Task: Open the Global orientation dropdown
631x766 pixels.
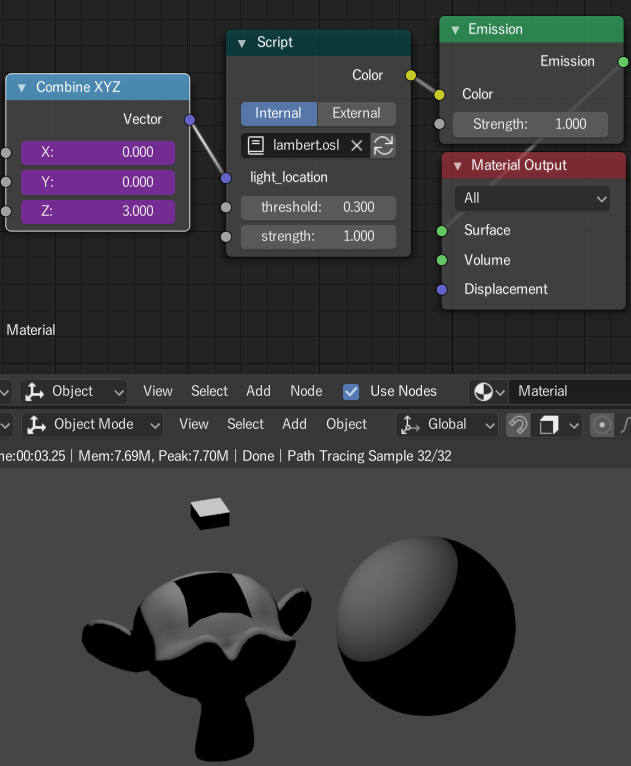Action: coord(447,425)
